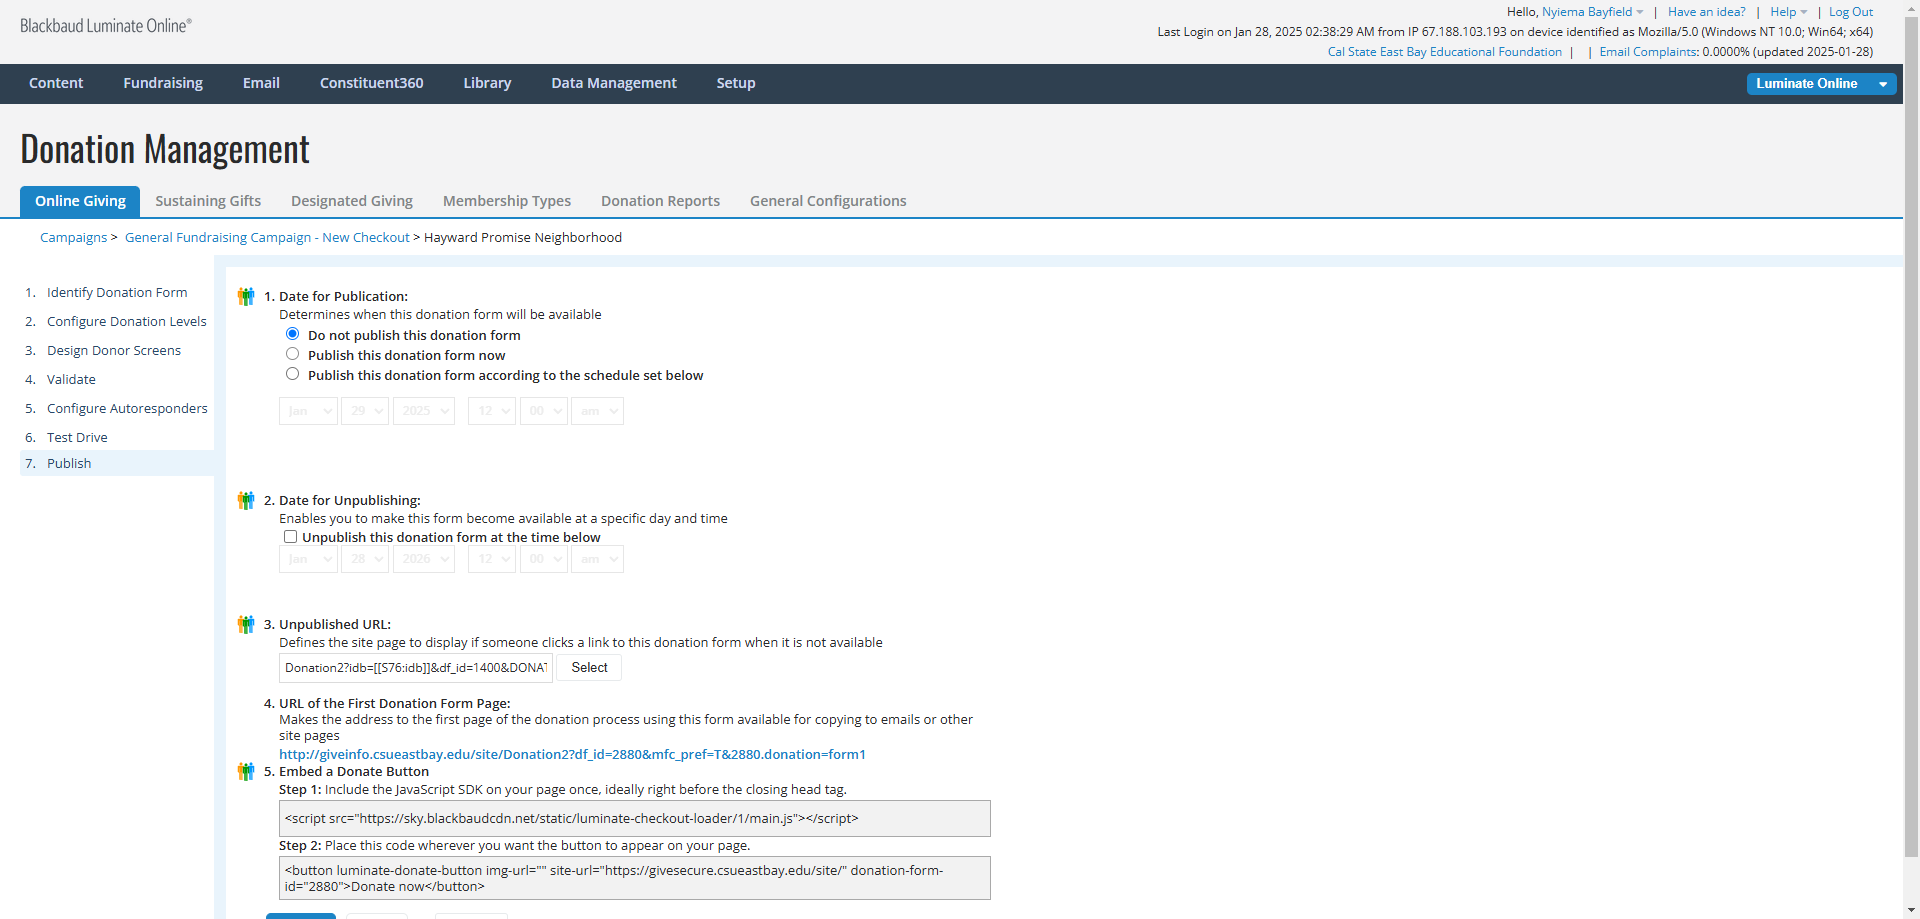1920x919 pixels.
Task: Go to step 3 Design Donor Screens
Action: click(114, 351)
